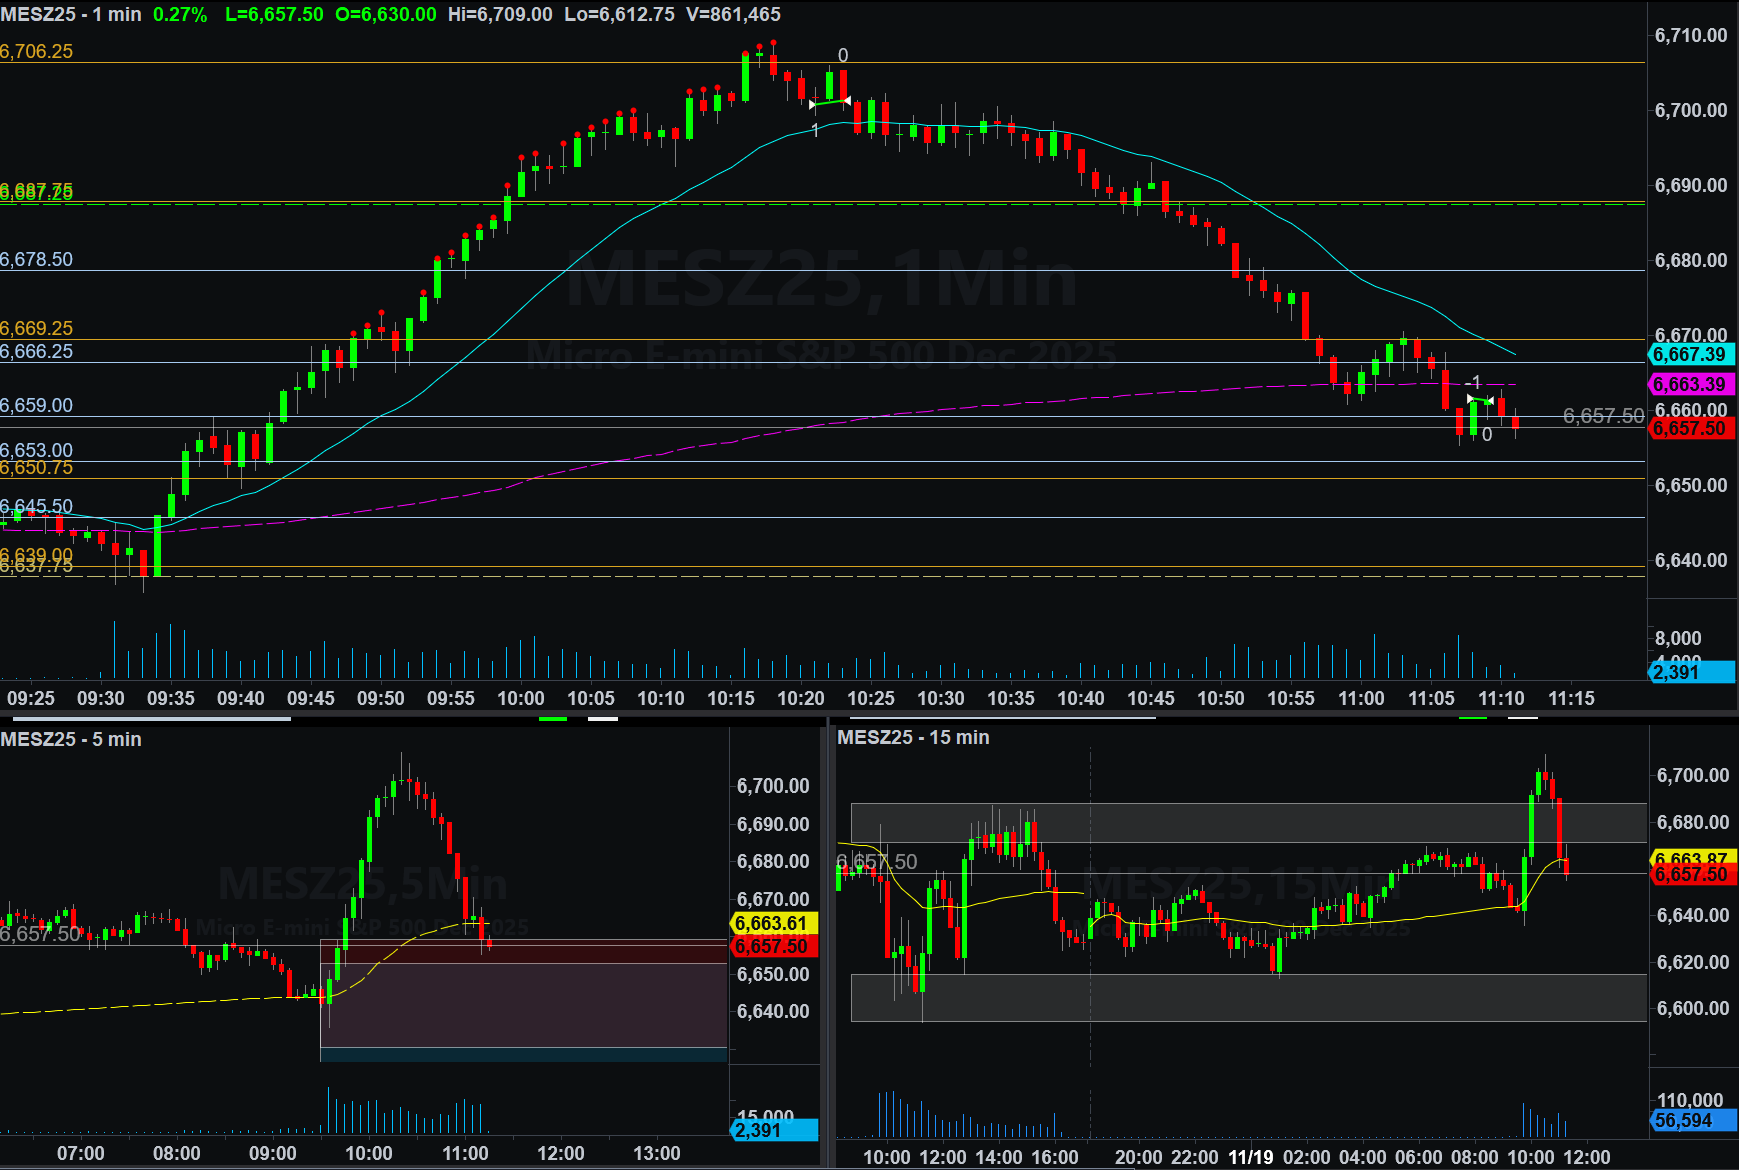This screenshot has width=1739, height=1170.
Task: Select the pink shaded zone on the 5 min chart
Action: [523, 1005]
